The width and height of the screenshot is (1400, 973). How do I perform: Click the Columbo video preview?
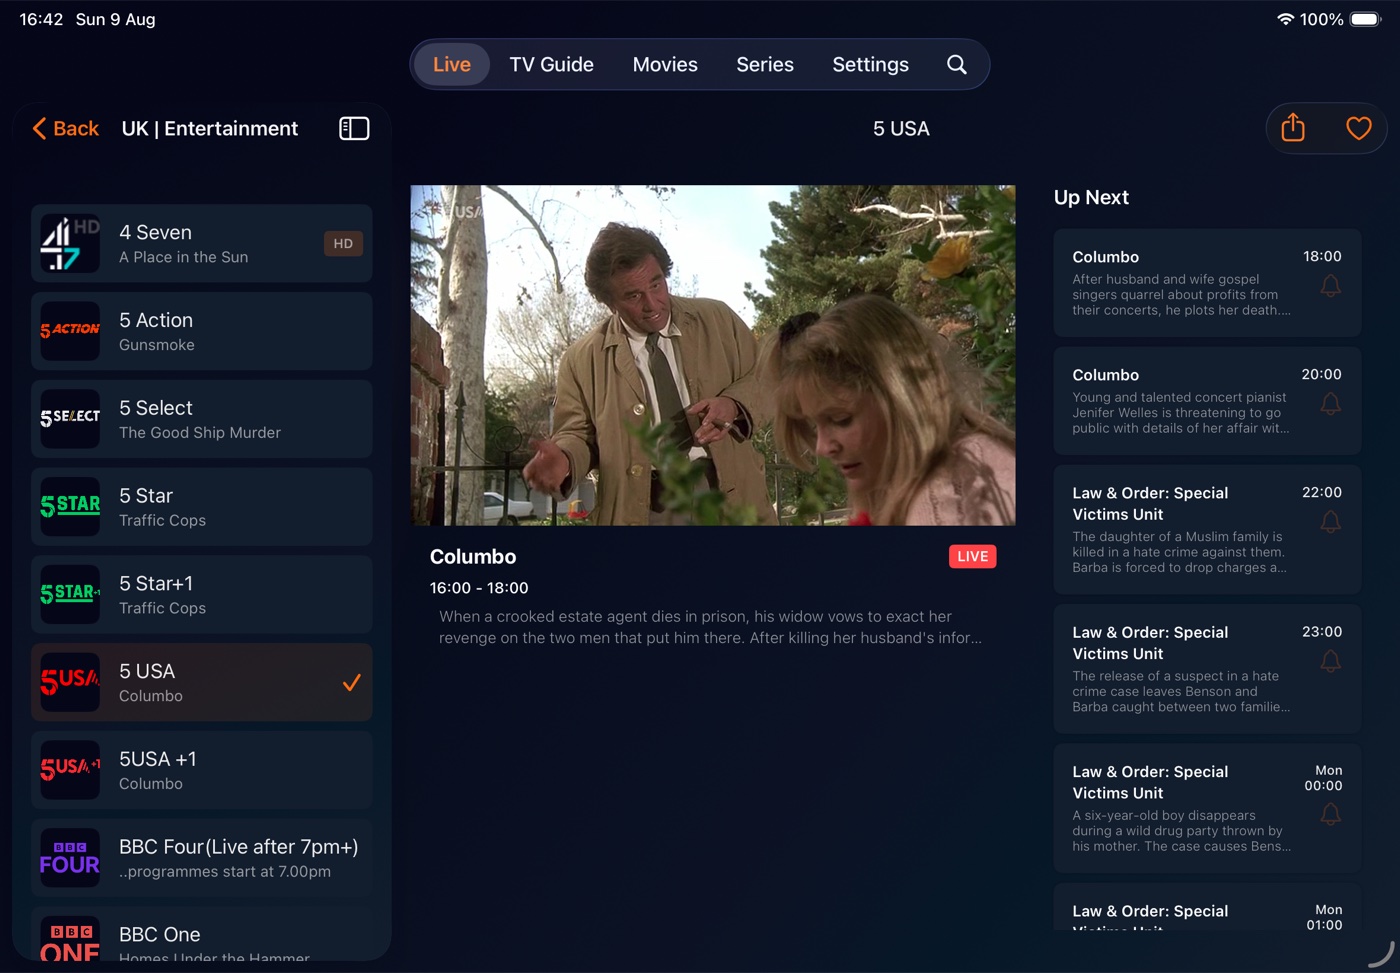[713, 355]
